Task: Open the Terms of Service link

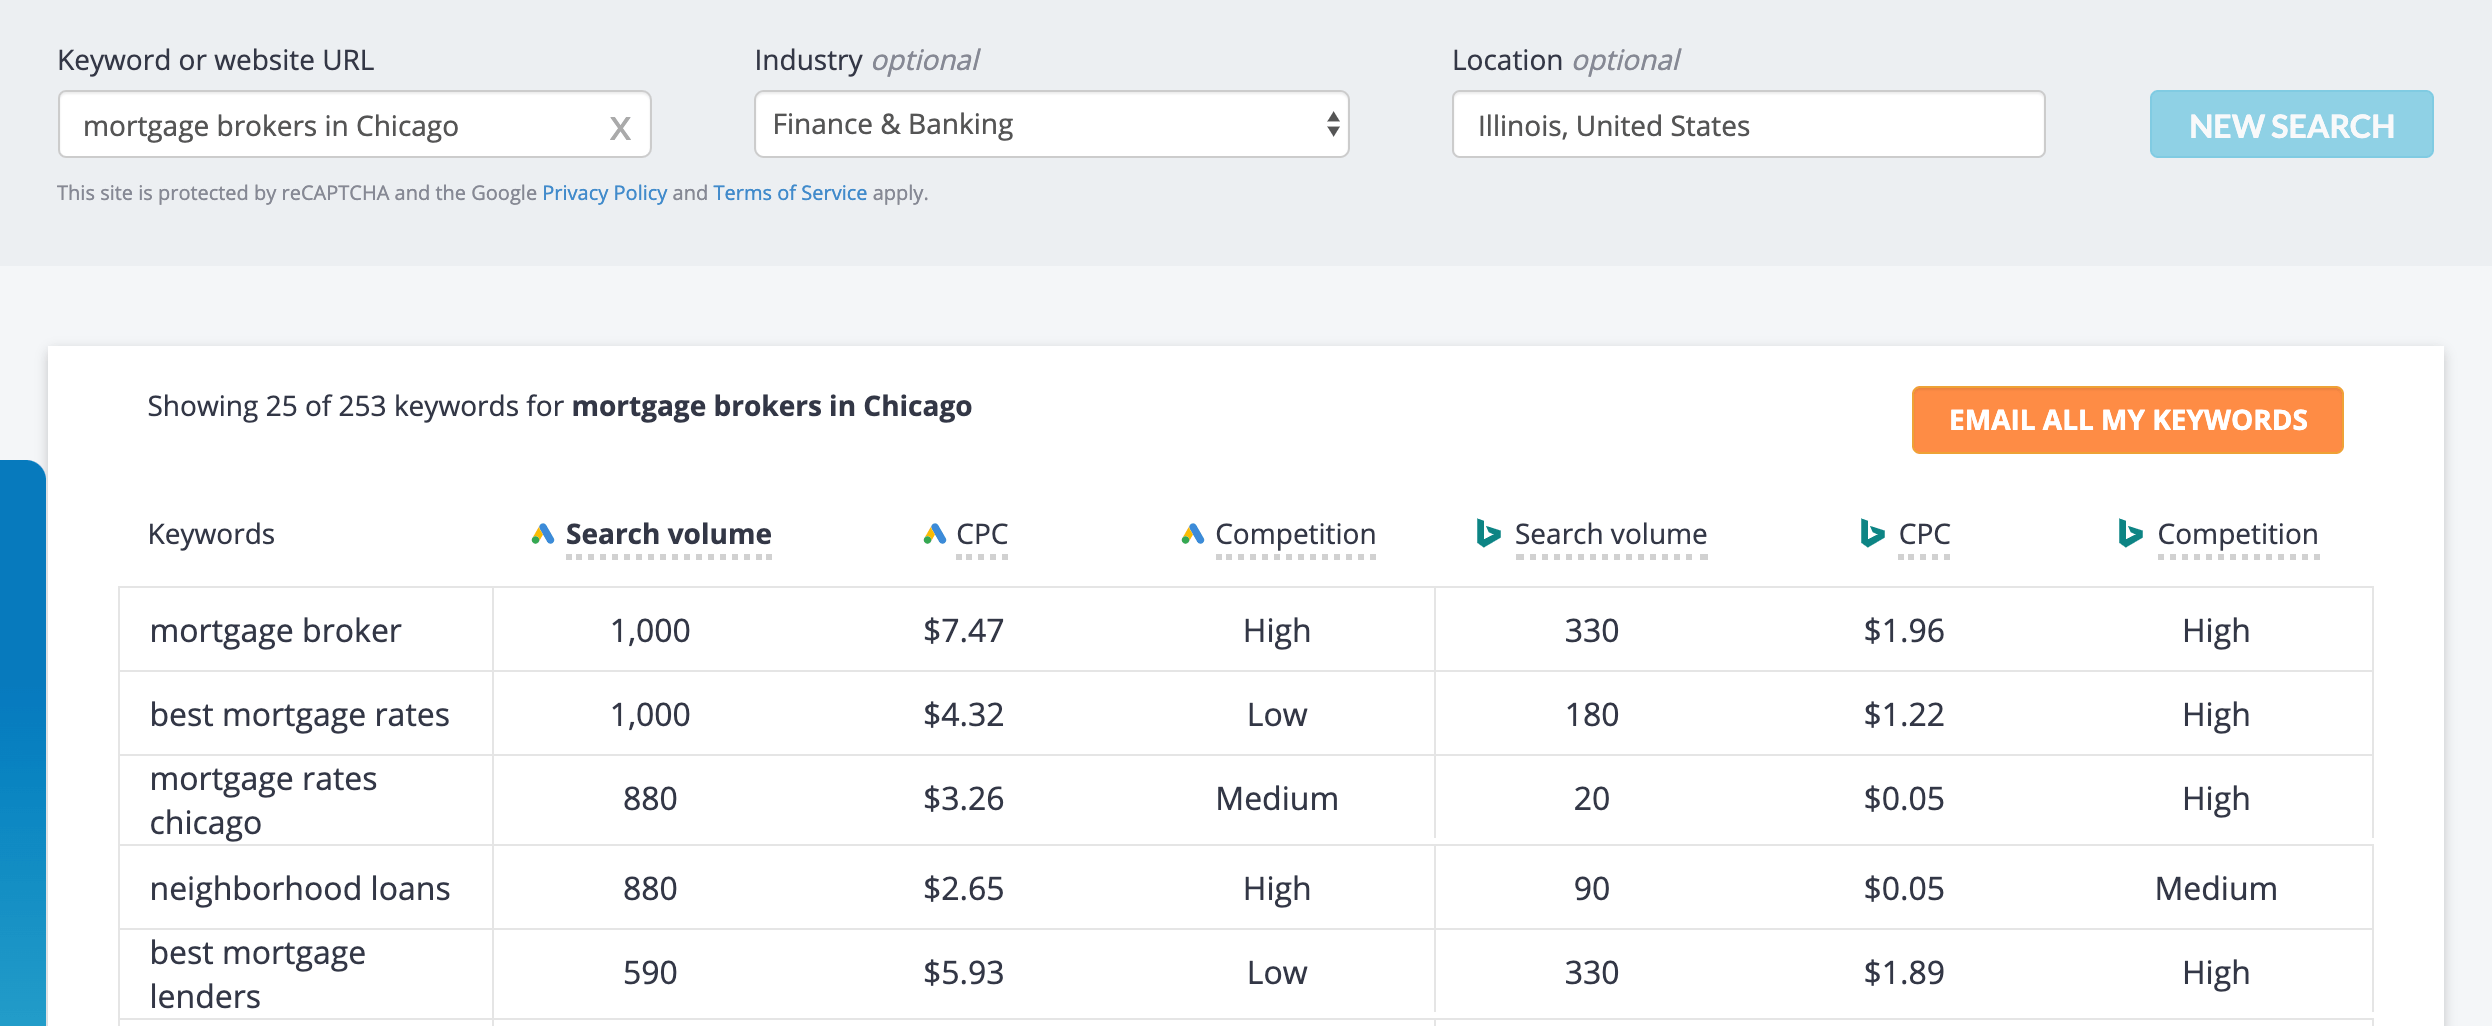Action: 790,193
